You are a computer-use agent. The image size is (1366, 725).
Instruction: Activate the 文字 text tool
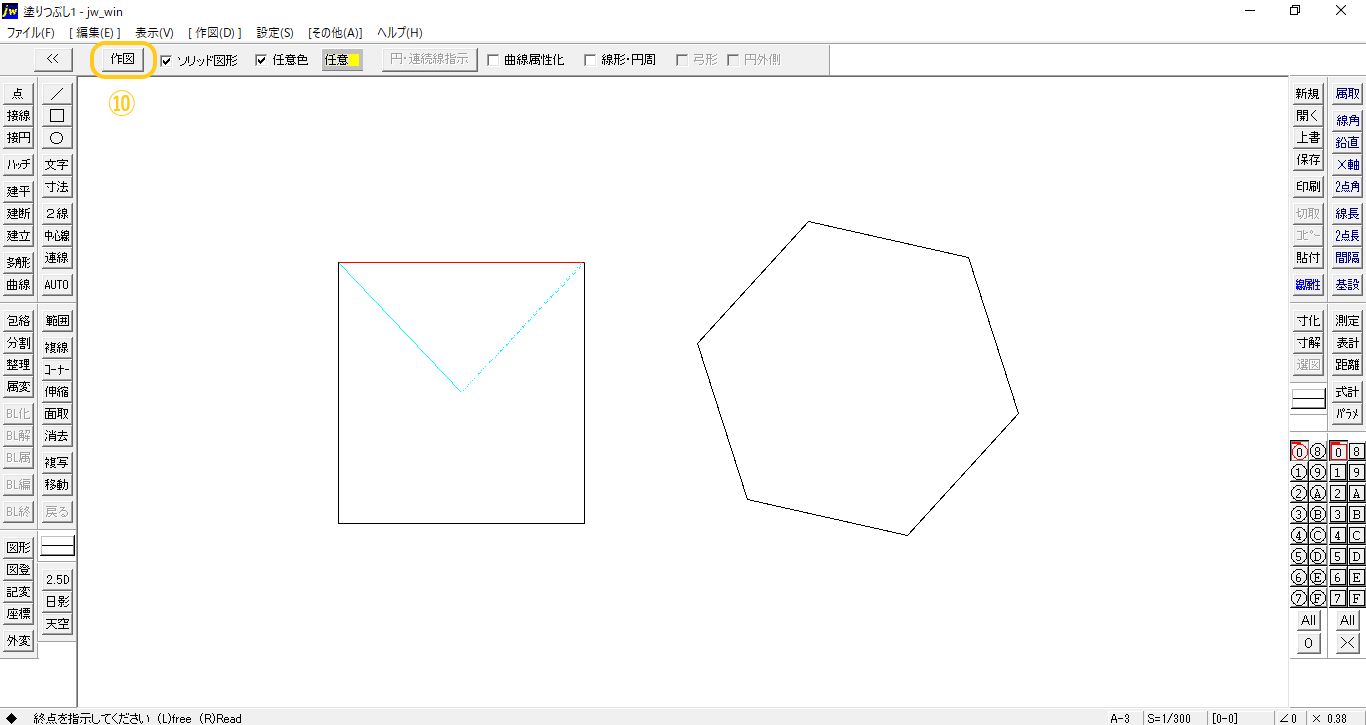tap(57, 165)
